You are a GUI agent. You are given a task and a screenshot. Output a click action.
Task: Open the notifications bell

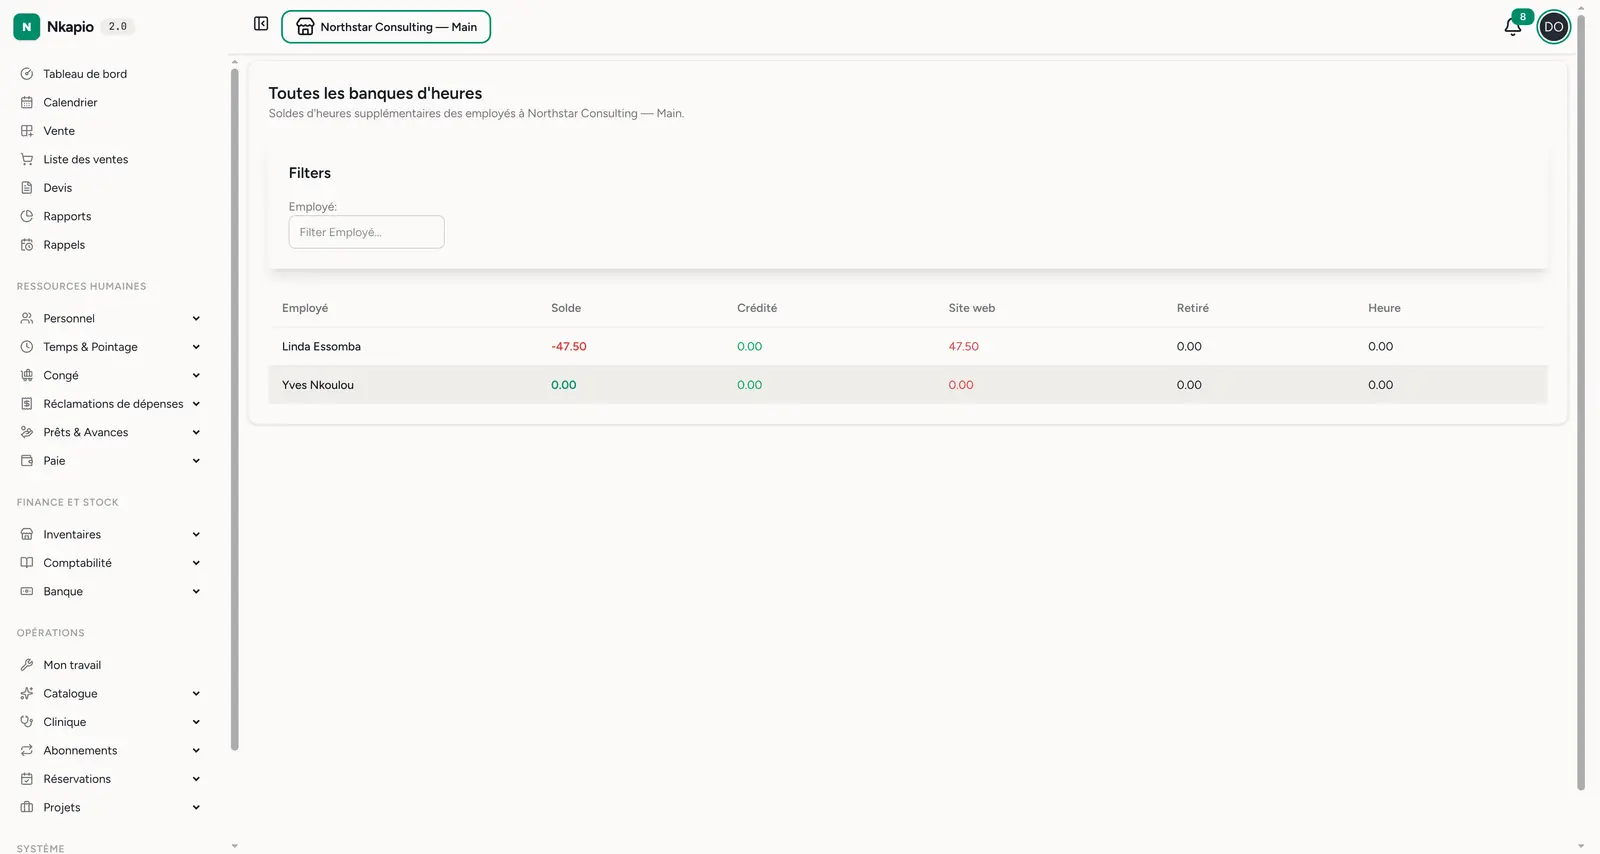coord(1513,27)
